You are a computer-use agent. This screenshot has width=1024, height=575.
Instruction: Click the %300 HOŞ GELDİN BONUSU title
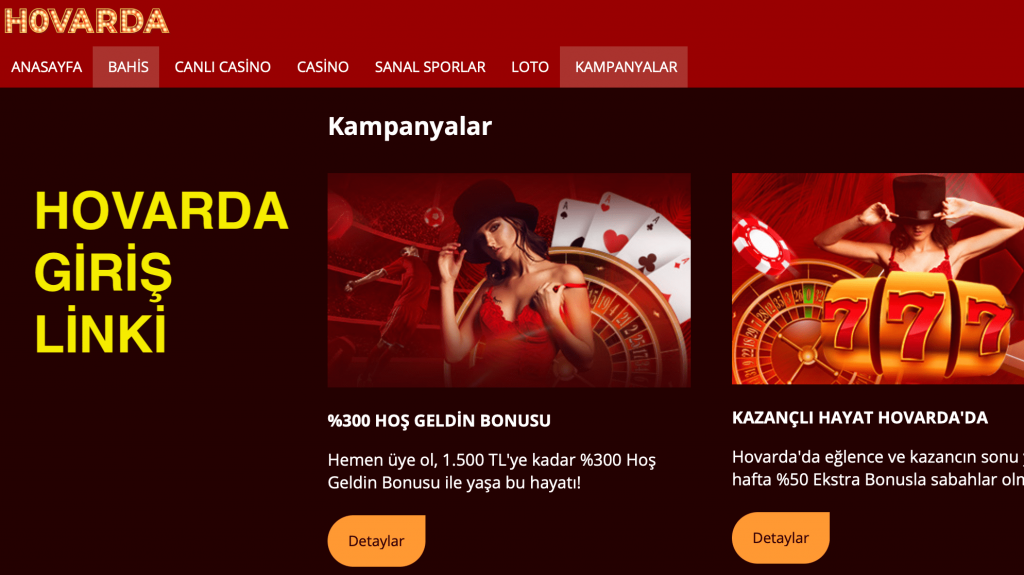coord(439,420)
